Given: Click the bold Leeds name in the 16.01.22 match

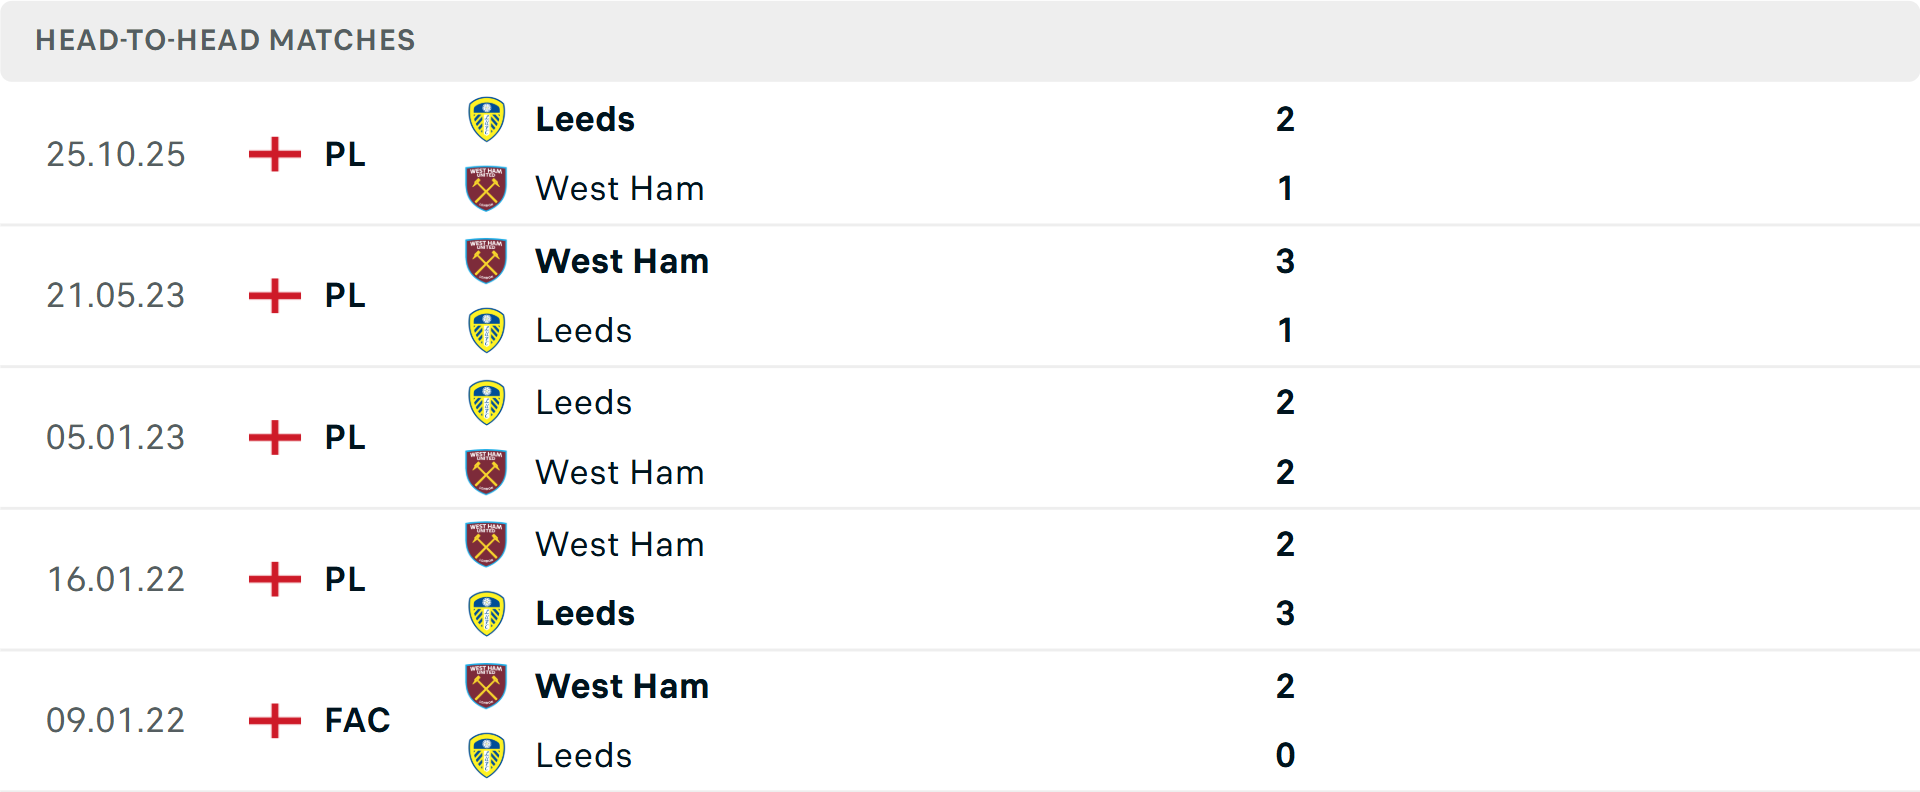Looking at the screenshot, I should (585, 613).
